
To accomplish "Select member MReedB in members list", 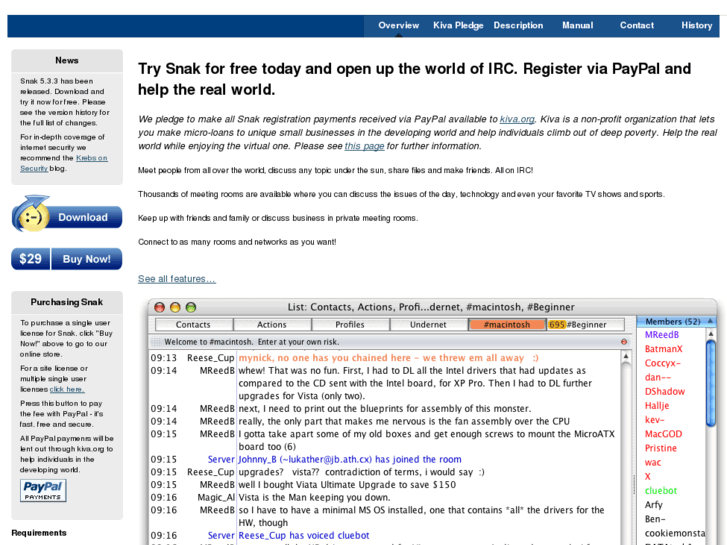I will click(x=662, y=335).
